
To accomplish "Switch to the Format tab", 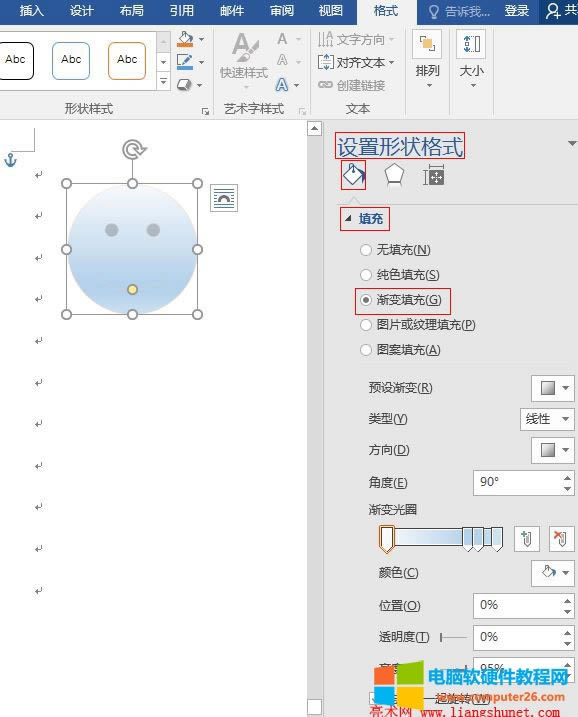I will (386, 11).
